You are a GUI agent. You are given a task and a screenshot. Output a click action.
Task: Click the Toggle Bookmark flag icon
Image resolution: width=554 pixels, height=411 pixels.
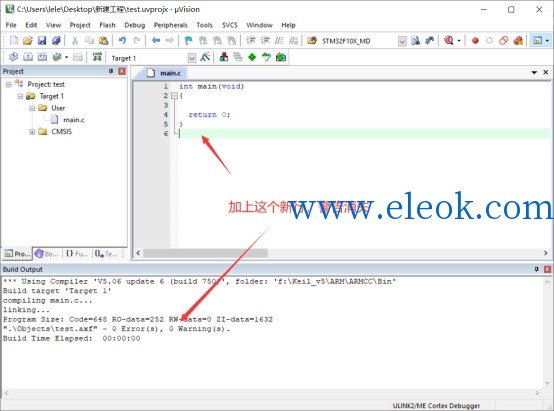[188, 41]
